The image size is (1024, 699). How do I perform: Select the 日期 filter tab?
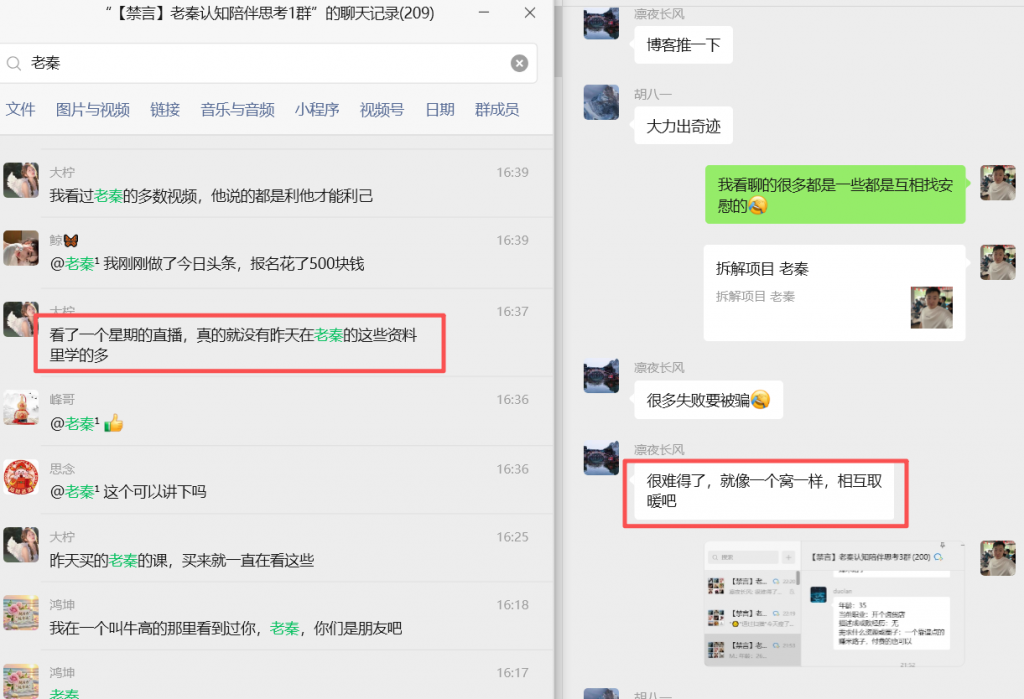(x=439, y=110)
